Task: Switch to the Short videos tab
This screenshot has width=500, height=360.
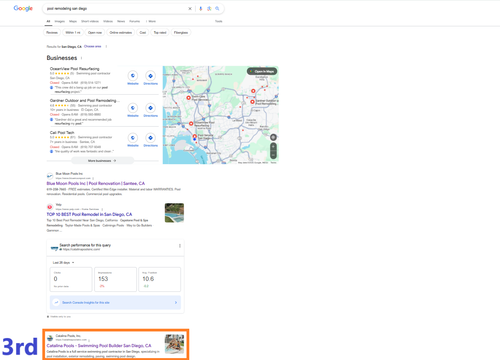Action: (x=90, y=21)
